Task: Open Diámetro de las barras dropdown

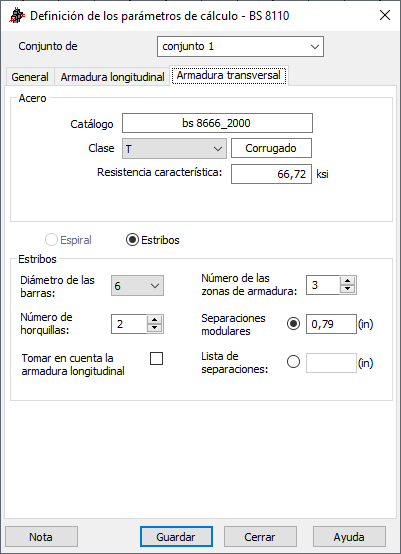Action: [x=137, y=285]
